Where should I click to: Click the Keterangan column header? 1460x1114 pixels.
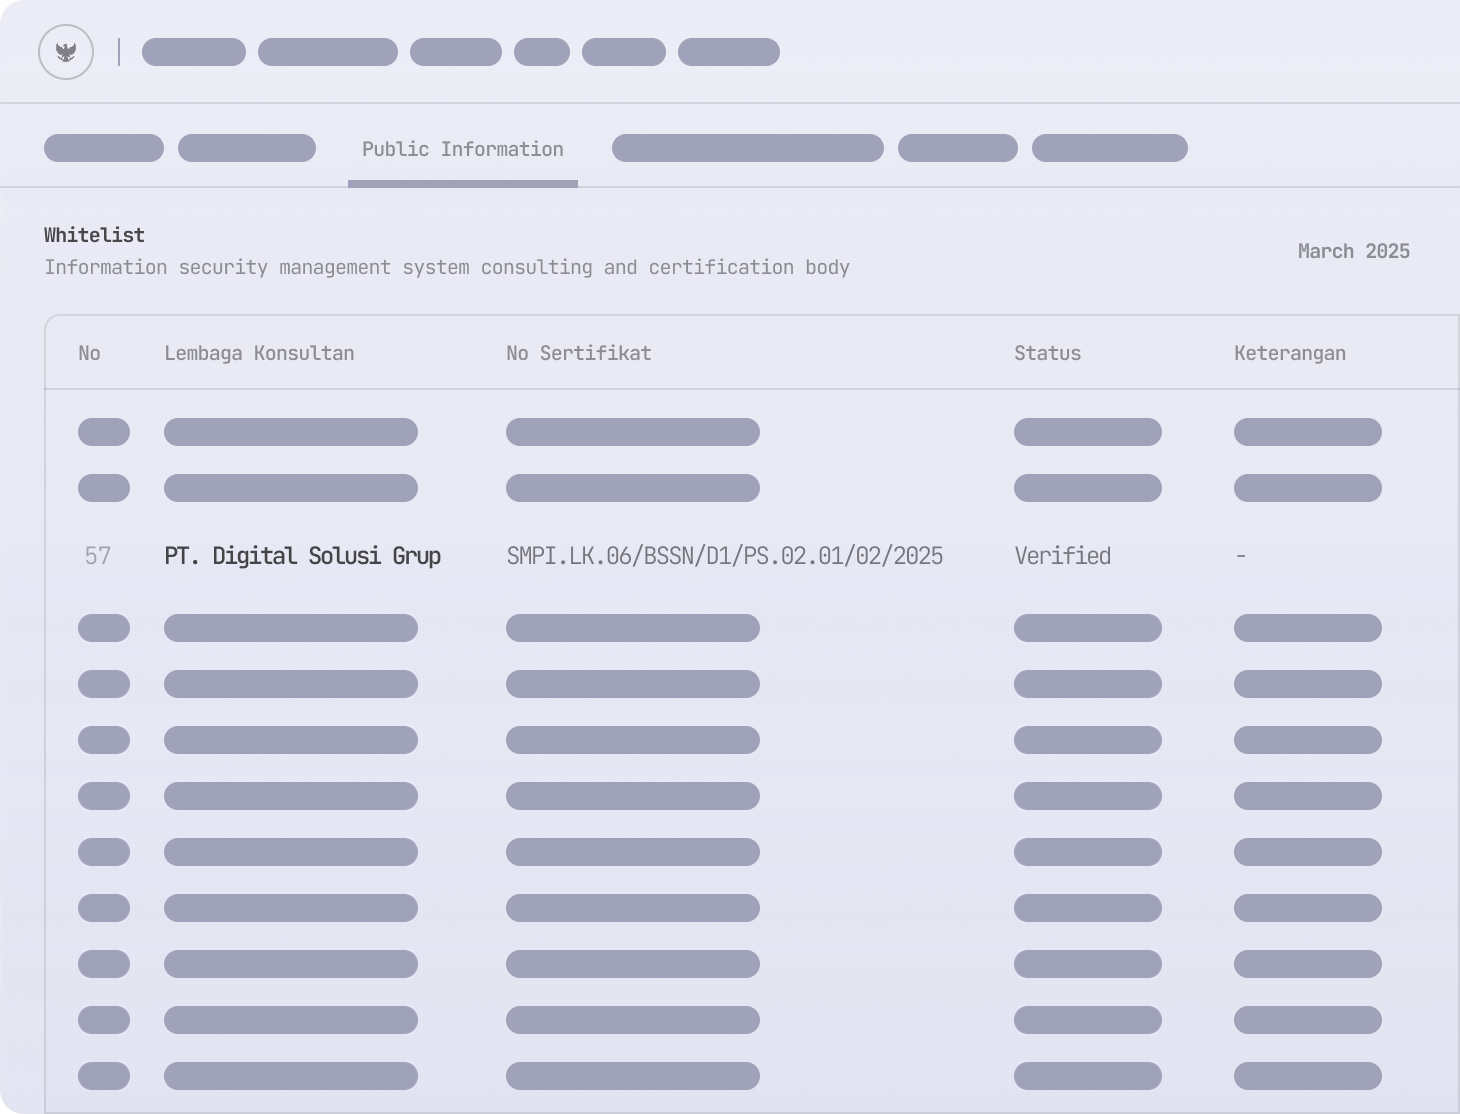pos(1289,353)
